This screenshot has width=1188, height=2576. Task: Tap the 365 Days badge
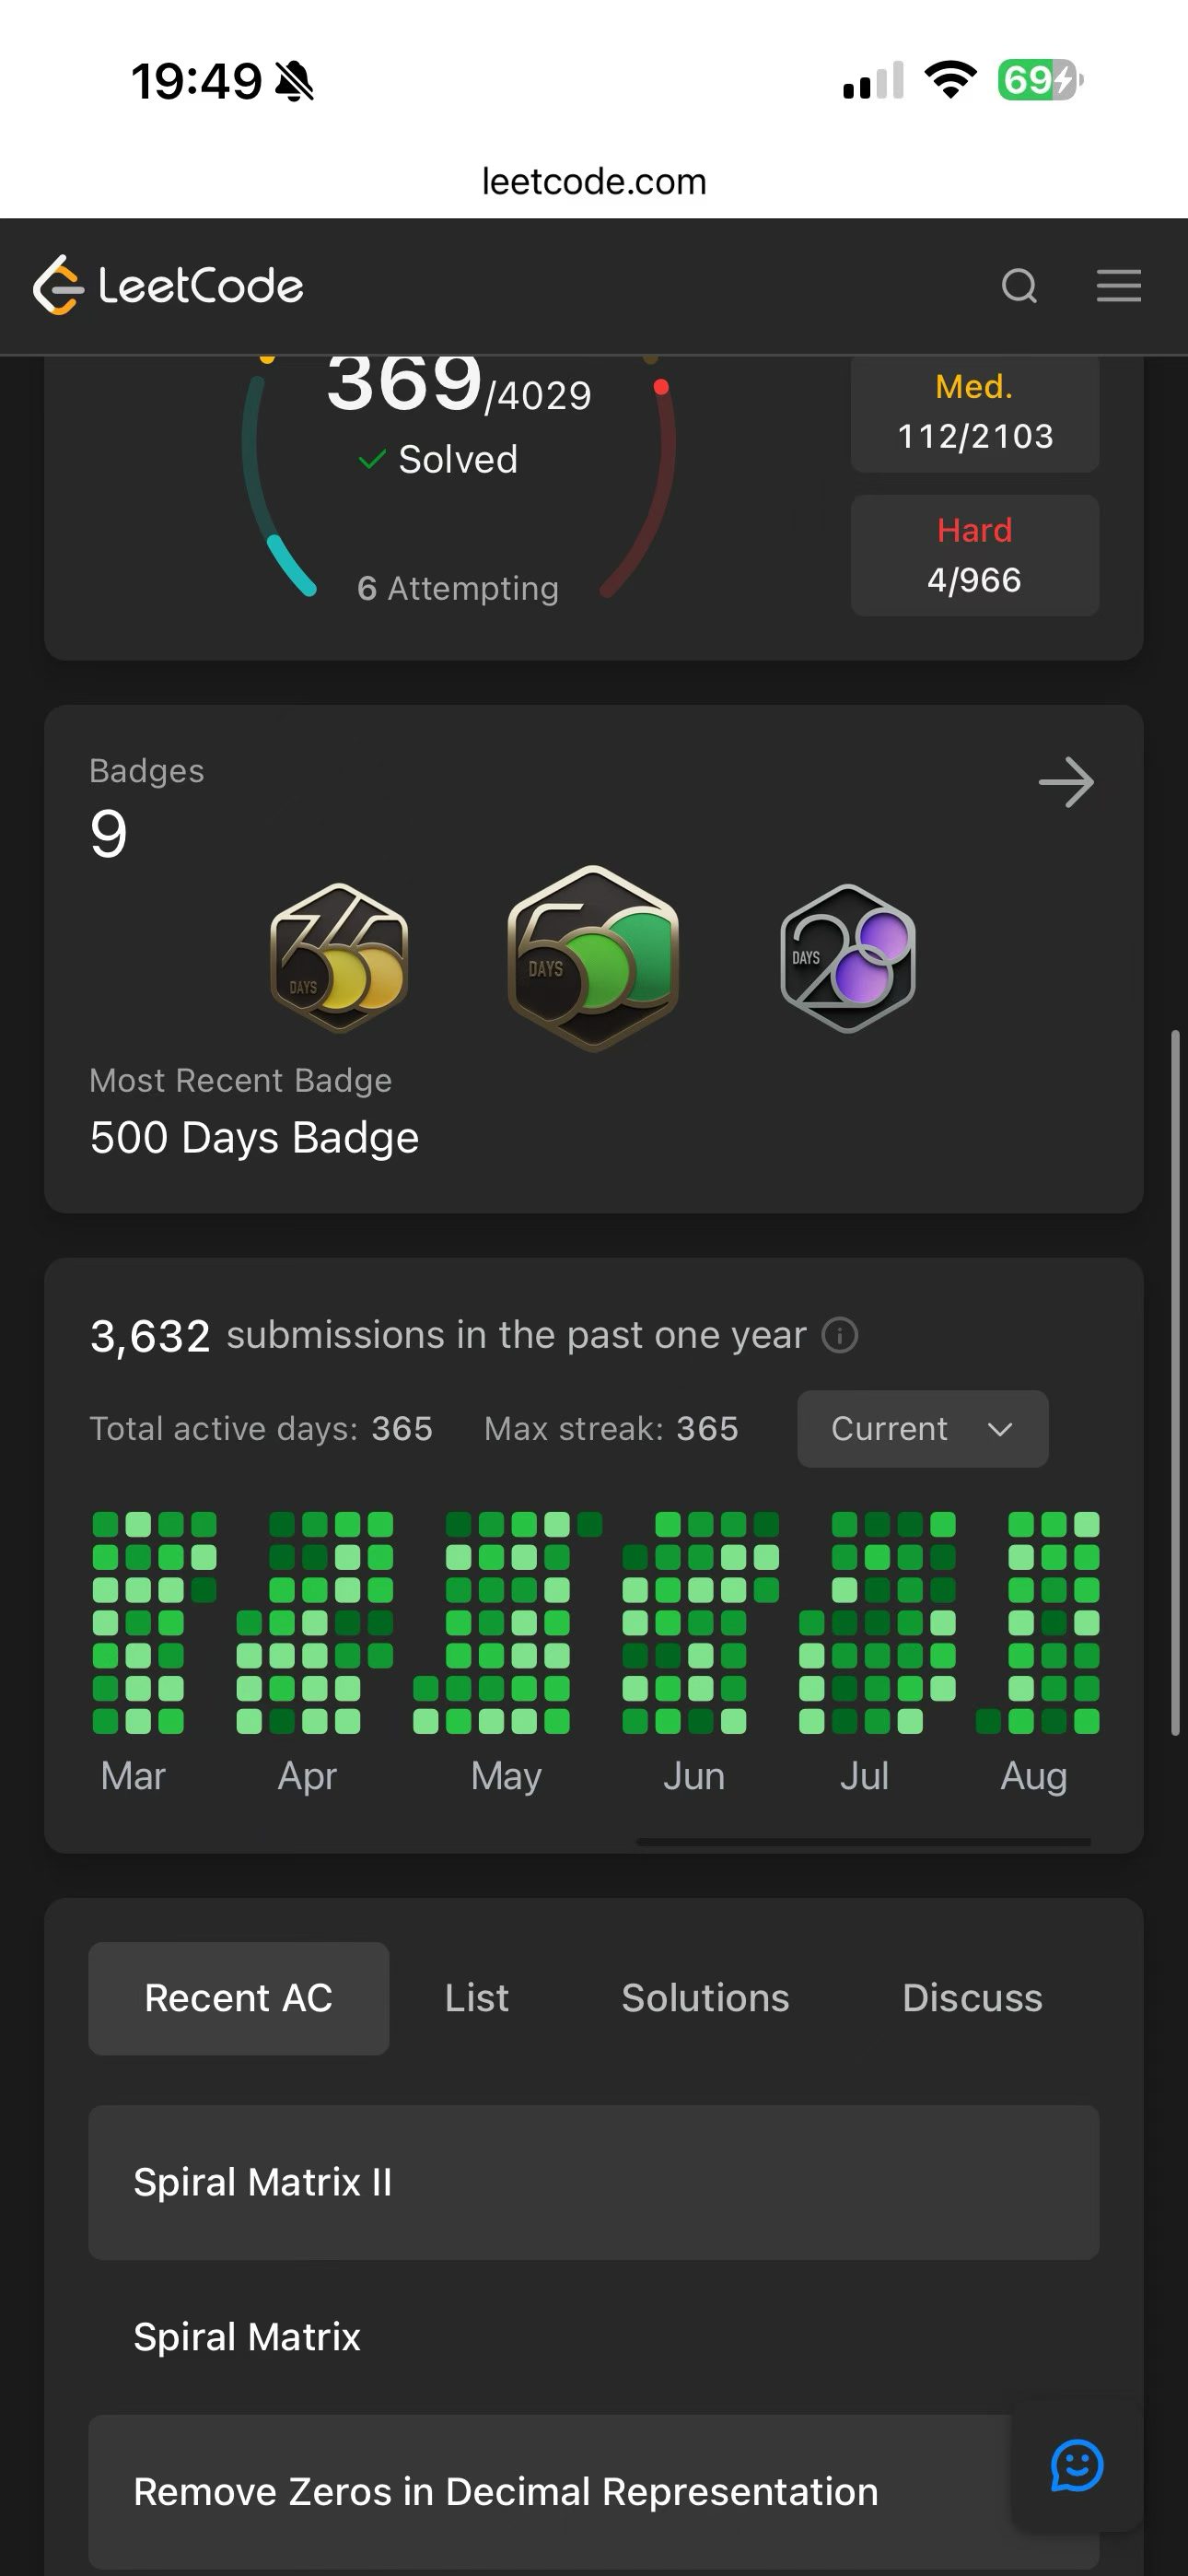[339, 958]
